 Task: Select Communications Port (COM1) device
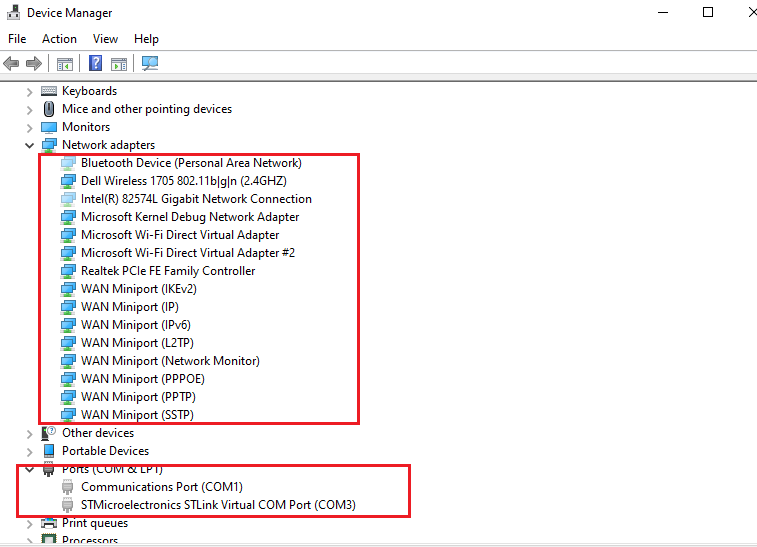(x=161, y=487)
